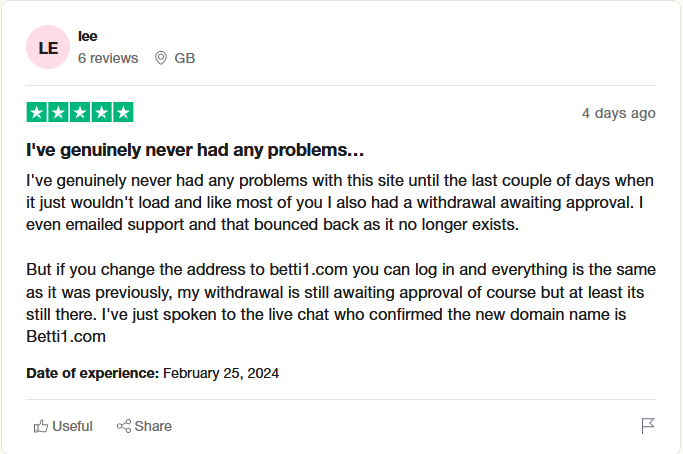The height and width of the screenshot is (454, 683).
Task: Click the thumbs-up icon
Action: point(41,426)
